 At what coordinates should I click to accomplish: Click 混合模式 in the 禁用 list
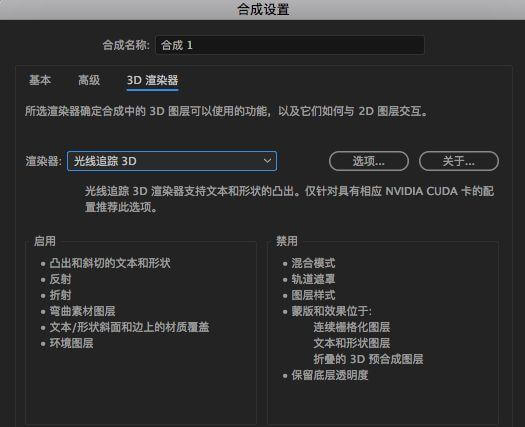[x=313, y=263]
